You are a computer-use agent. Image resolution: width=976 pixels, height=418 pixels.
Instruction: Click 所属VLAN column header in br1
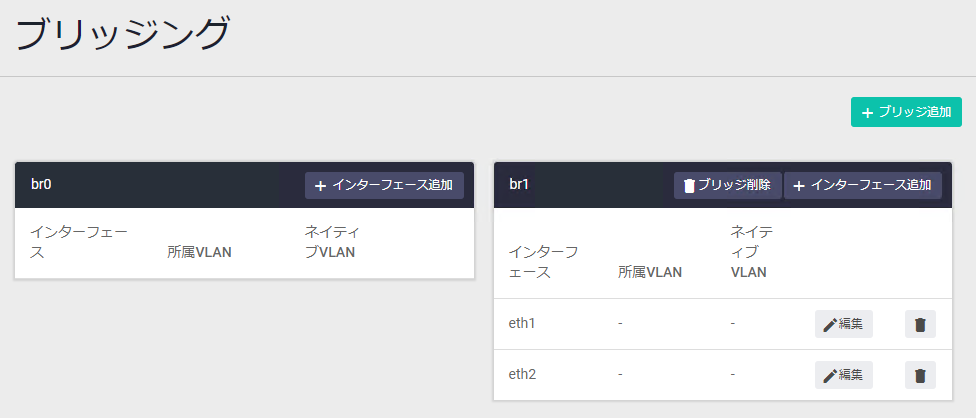(650, 272)
